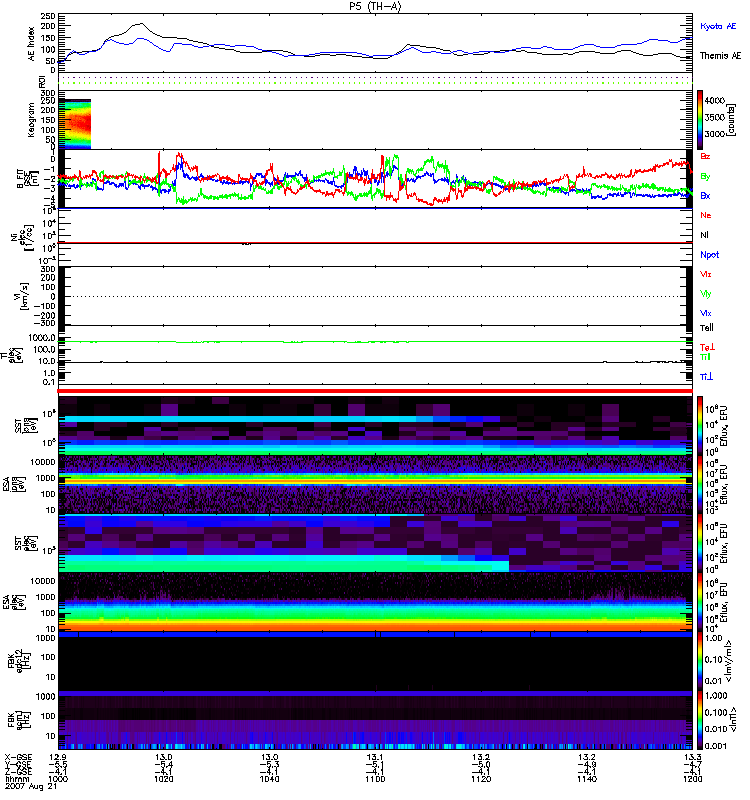Click the 1140 time axis tick label

[586, 781]
